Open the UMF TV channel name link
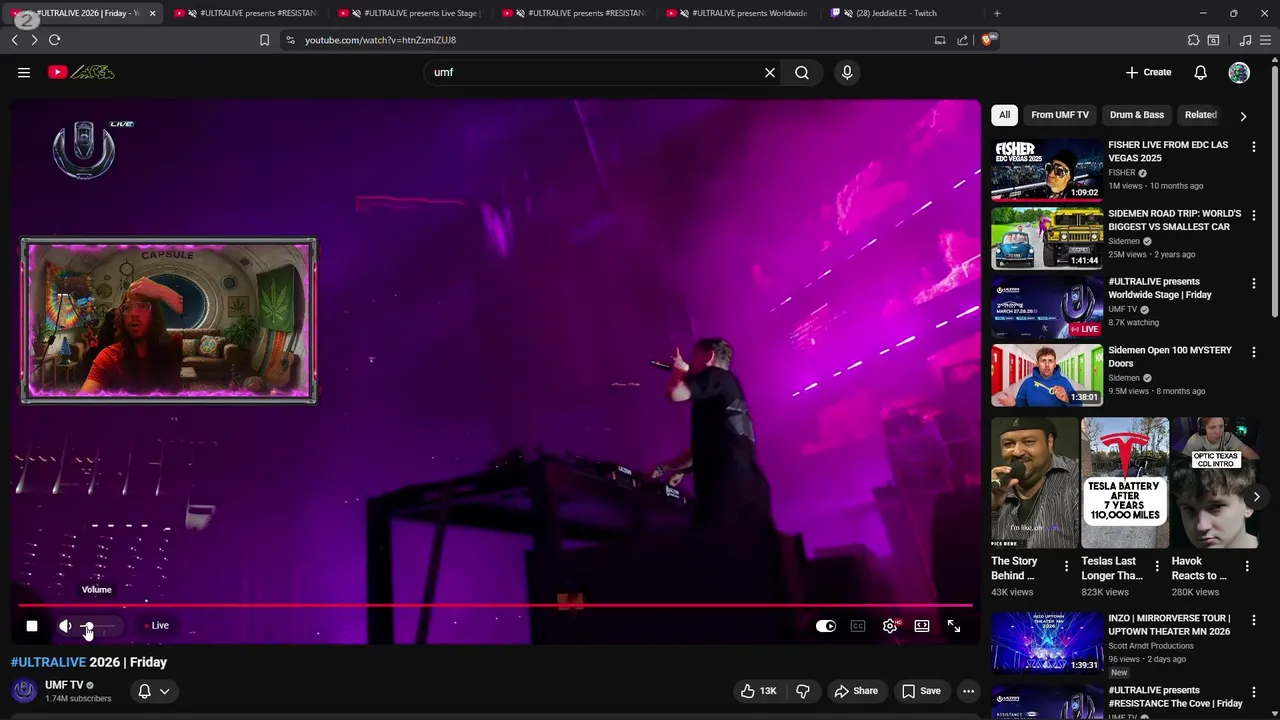Viewport: 1280px width, 720px height. pos(64,685)
